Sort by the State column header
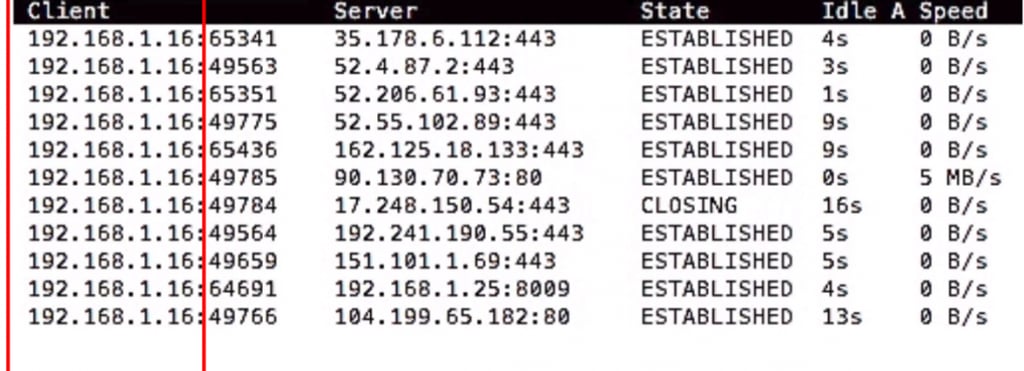Viewport: 1024px width, 371px height. pyautogui.click(x=675, y=12)
